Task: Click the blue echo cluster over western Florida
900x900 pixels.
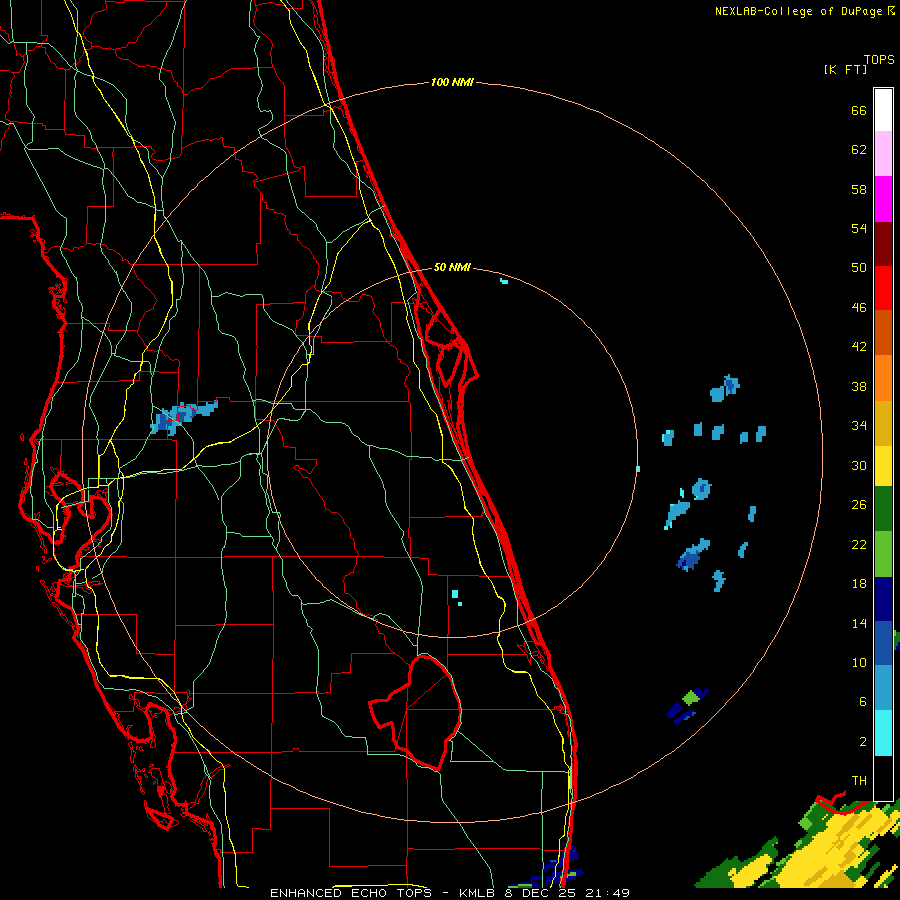Action: tap(184, 417)
